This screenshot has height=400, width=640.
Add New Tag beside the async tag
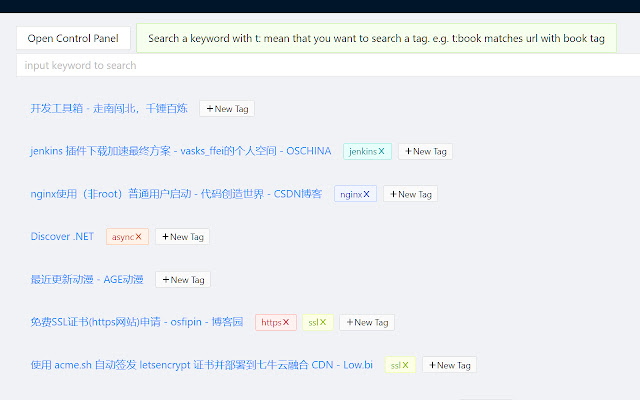click(183, 237)
